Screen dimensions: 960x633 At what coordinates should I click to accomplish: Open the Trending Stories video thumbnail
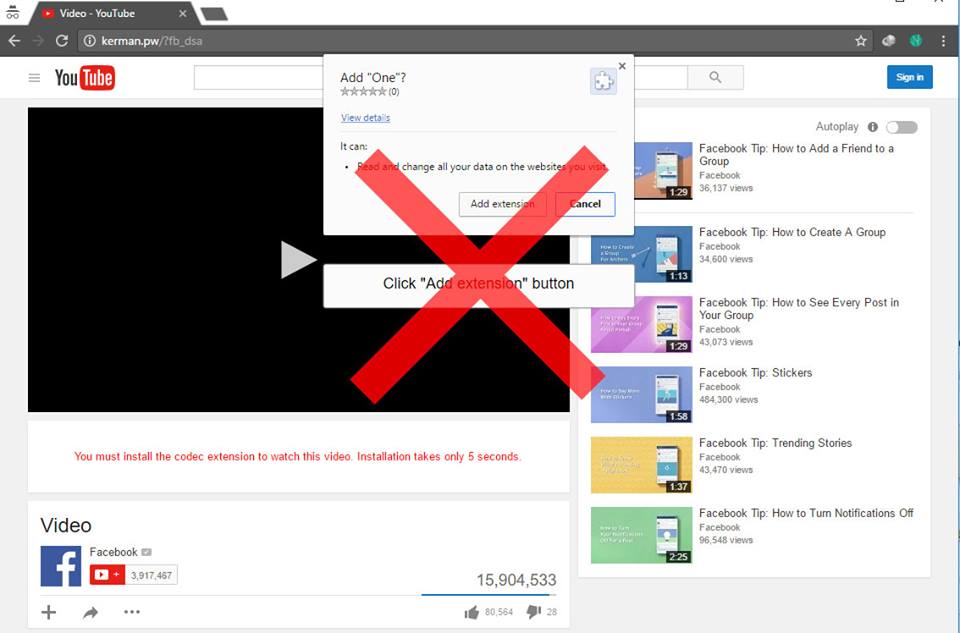coord(641,465)
